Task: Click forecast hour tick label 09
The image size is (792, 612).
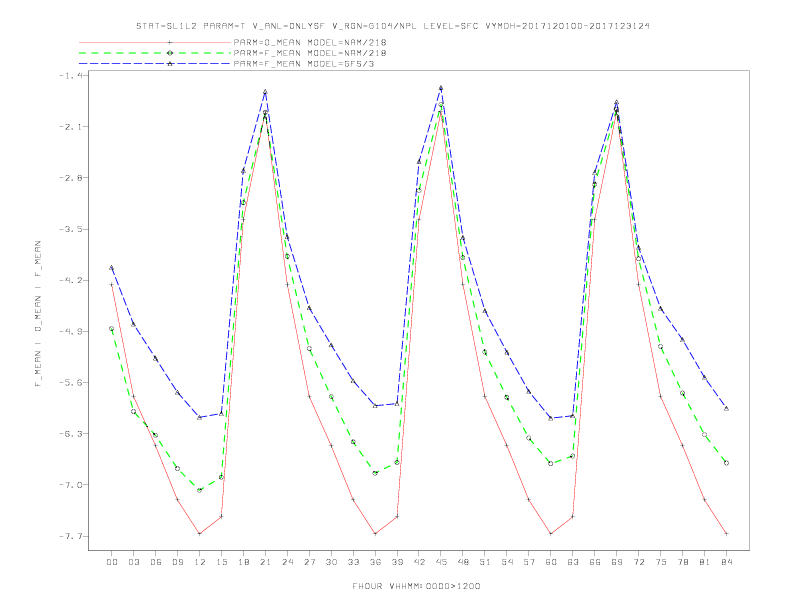Action: (178, 562)
